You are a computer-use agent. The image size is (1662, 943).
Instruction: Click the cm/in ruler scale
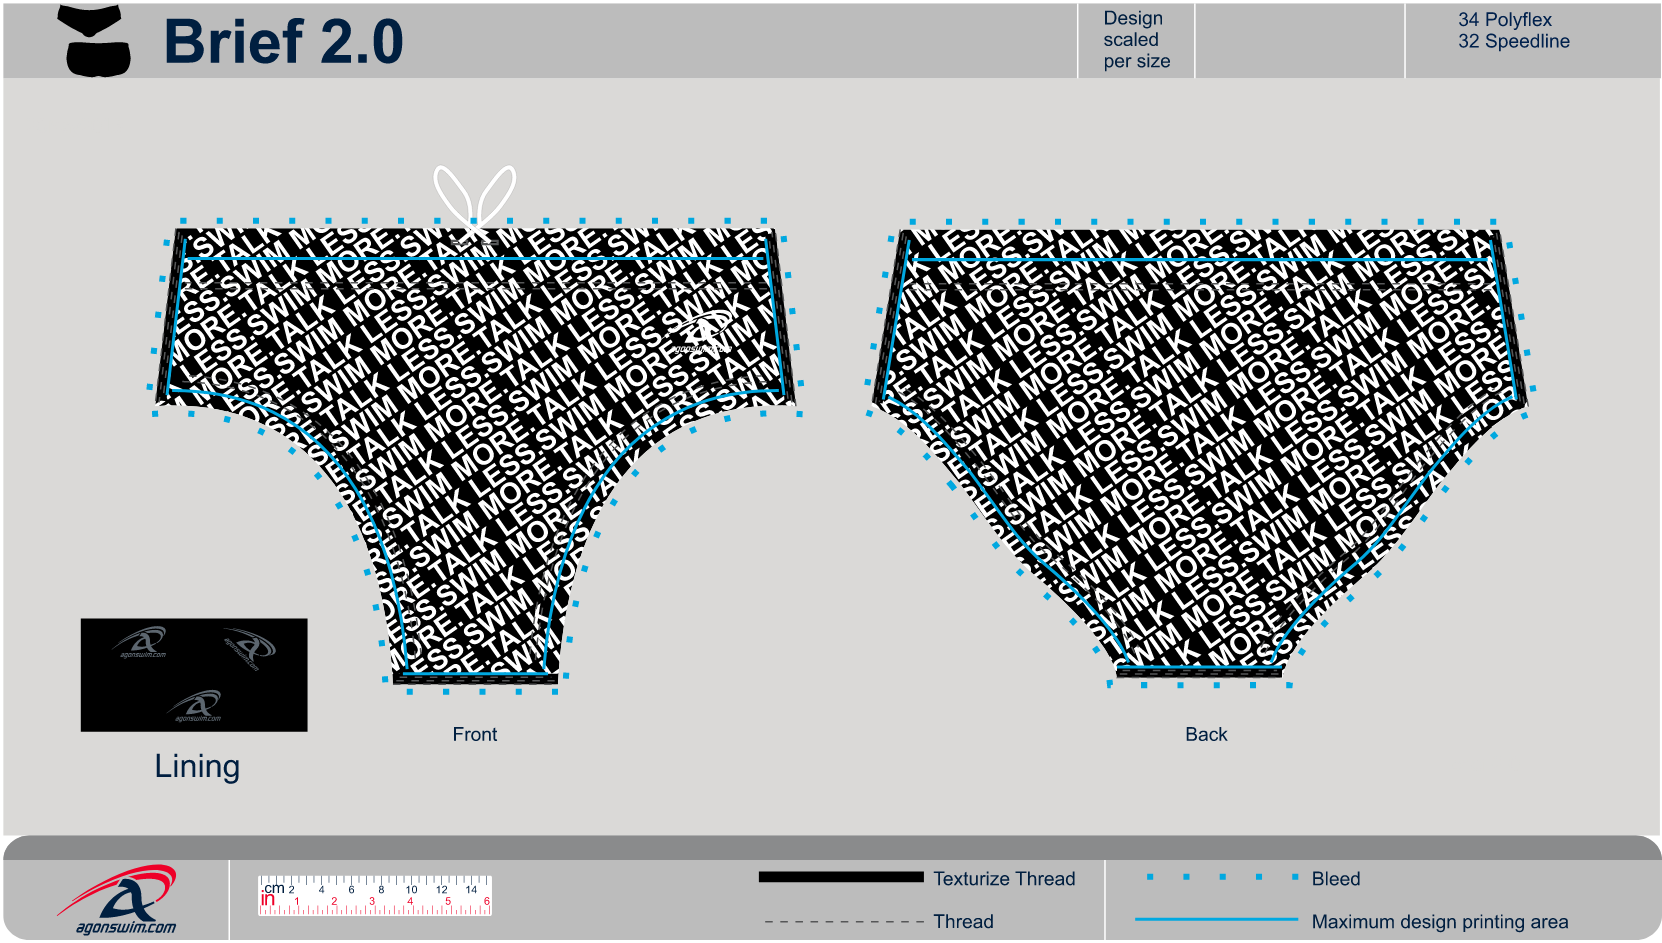(x=375, y=895)
